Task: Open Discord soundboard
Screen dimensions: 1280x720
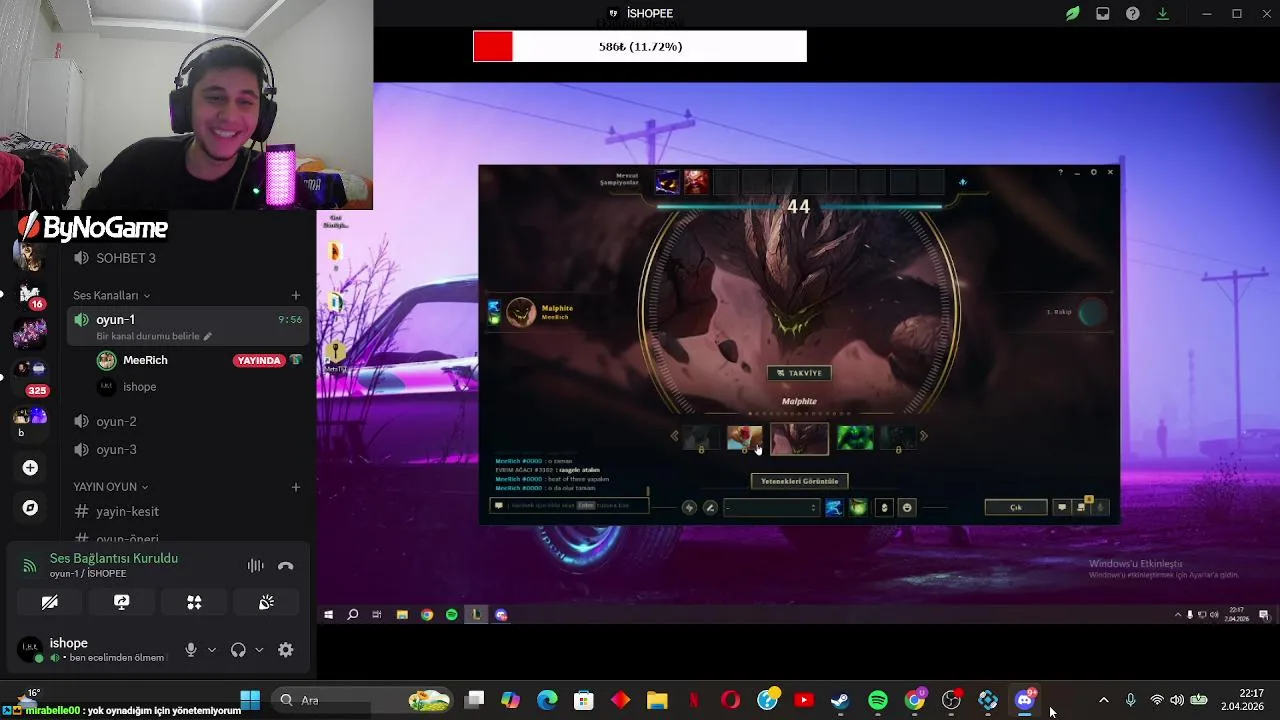Action: point(266,602)
